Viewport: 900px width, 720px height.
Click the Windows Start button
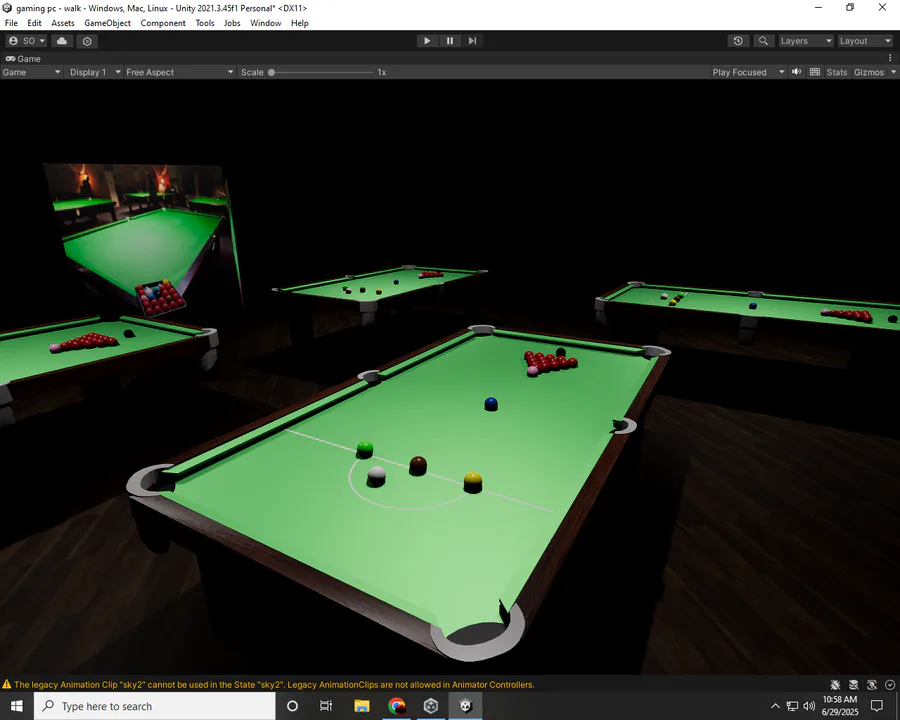pos(17,706)
